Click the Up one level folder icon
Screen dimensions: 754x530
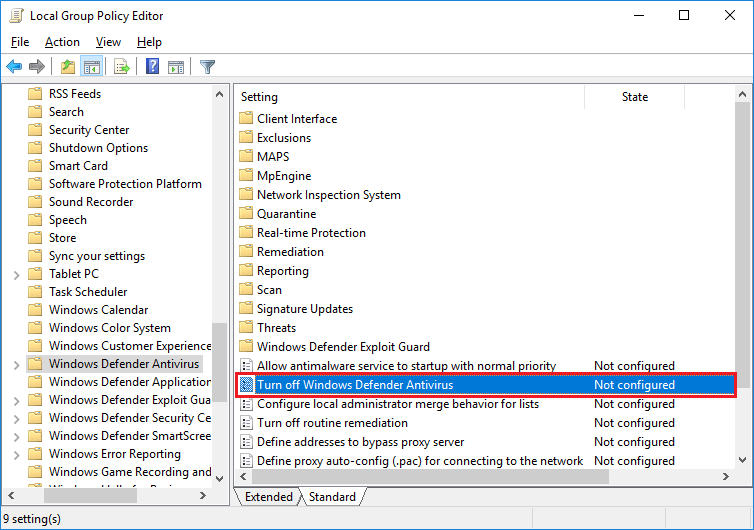pyautogui.click(x=68, y=66)
